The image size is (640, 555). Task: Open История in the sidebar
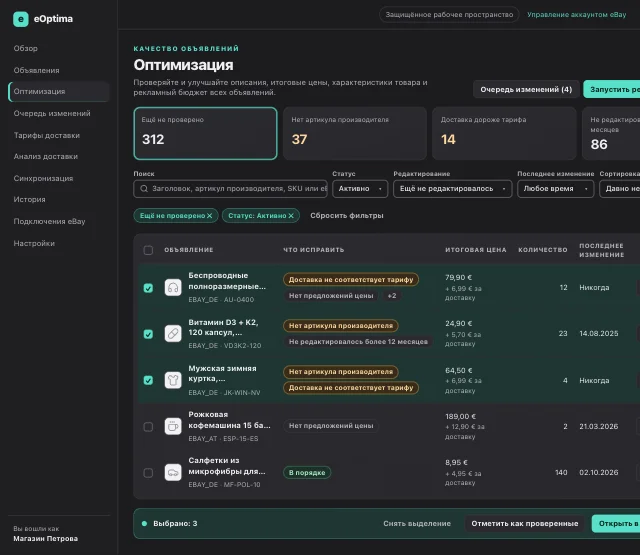click(29, 199)
